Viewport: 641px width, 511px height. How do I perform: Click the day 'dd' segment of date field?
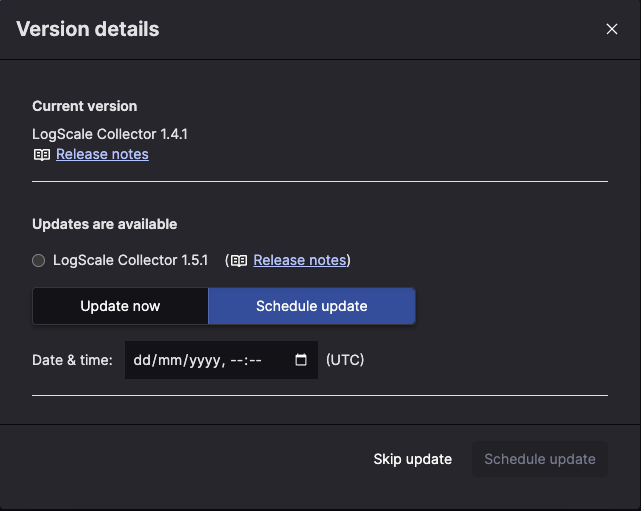tap(143, 360)
